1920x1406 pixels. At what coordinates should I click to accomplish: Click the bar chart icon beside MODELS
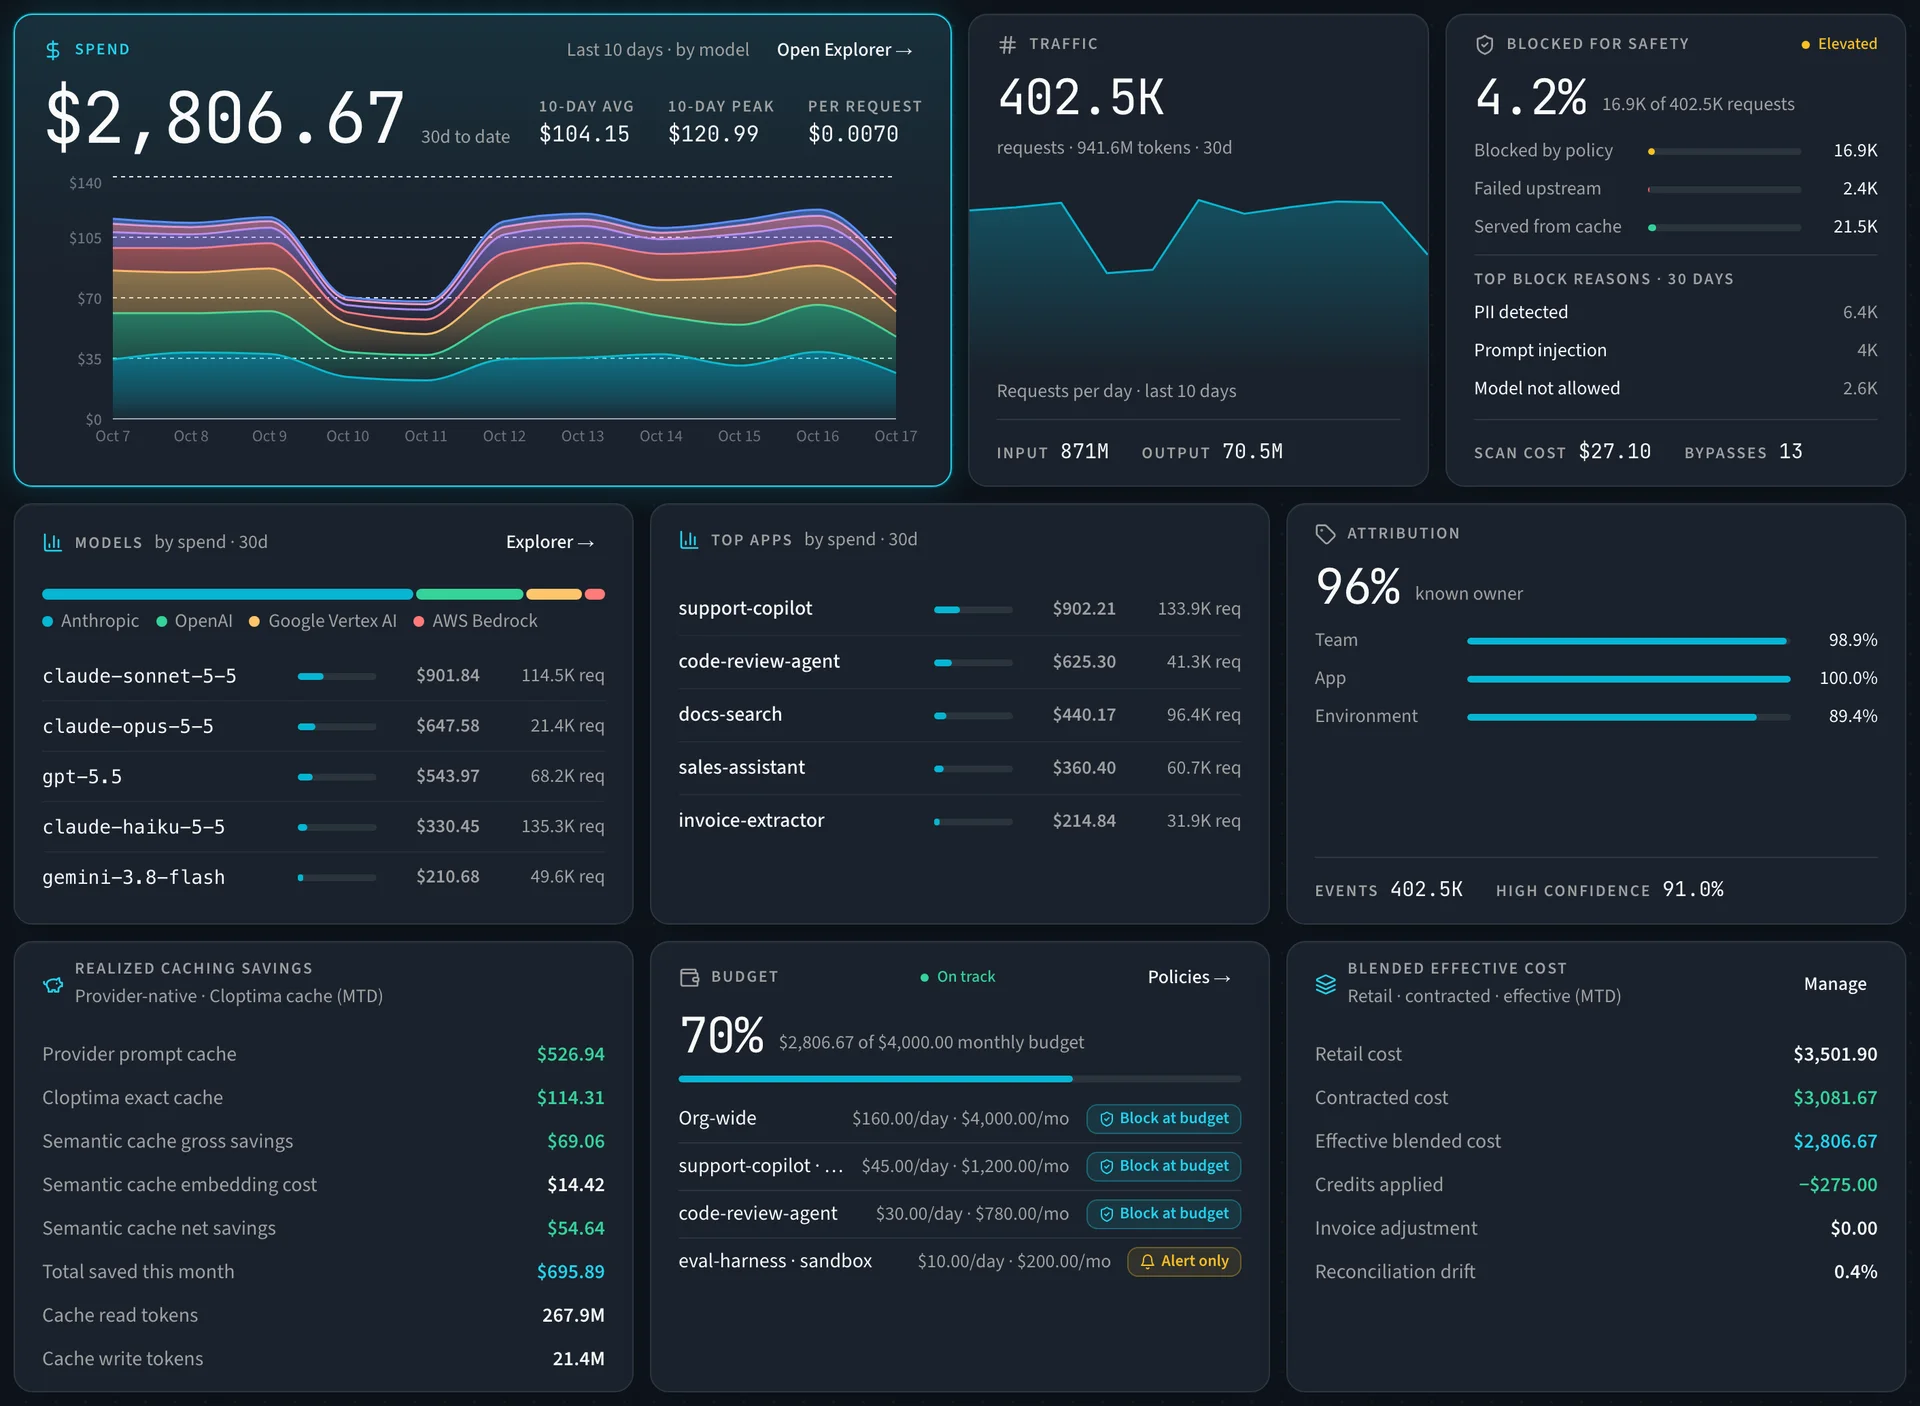(53, 542)
